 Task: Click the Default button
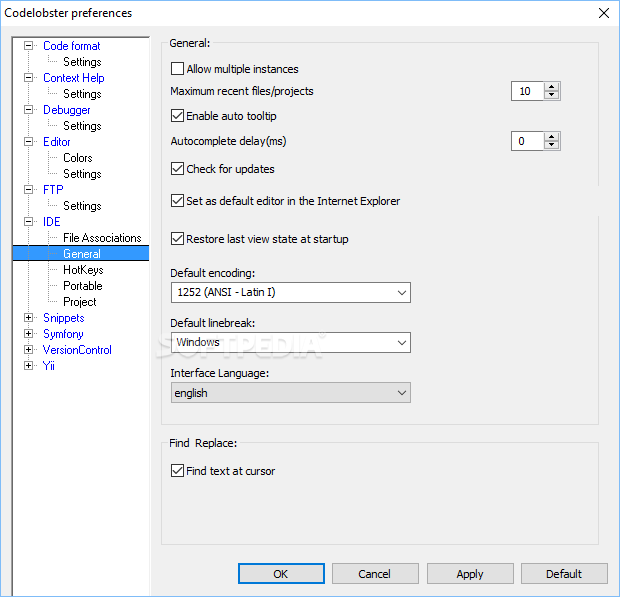click(564, 574)
